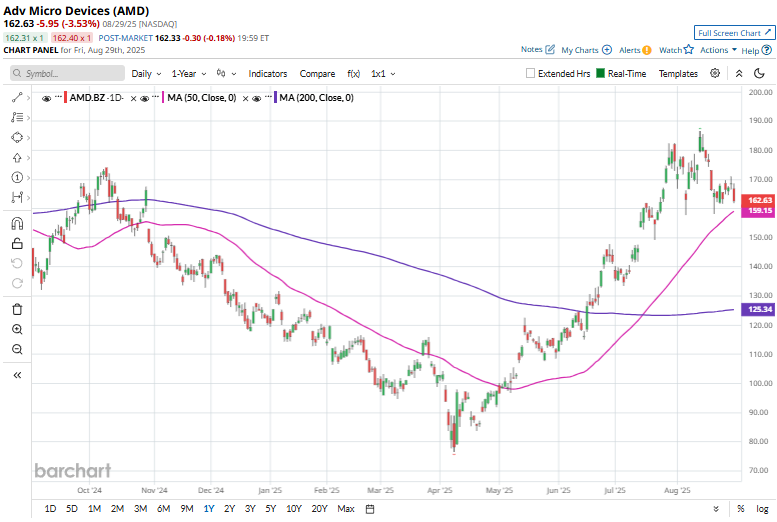This screenshot has width=777, height=522.
Task: Select the trend line drawing tool
Action: point(17,98)
